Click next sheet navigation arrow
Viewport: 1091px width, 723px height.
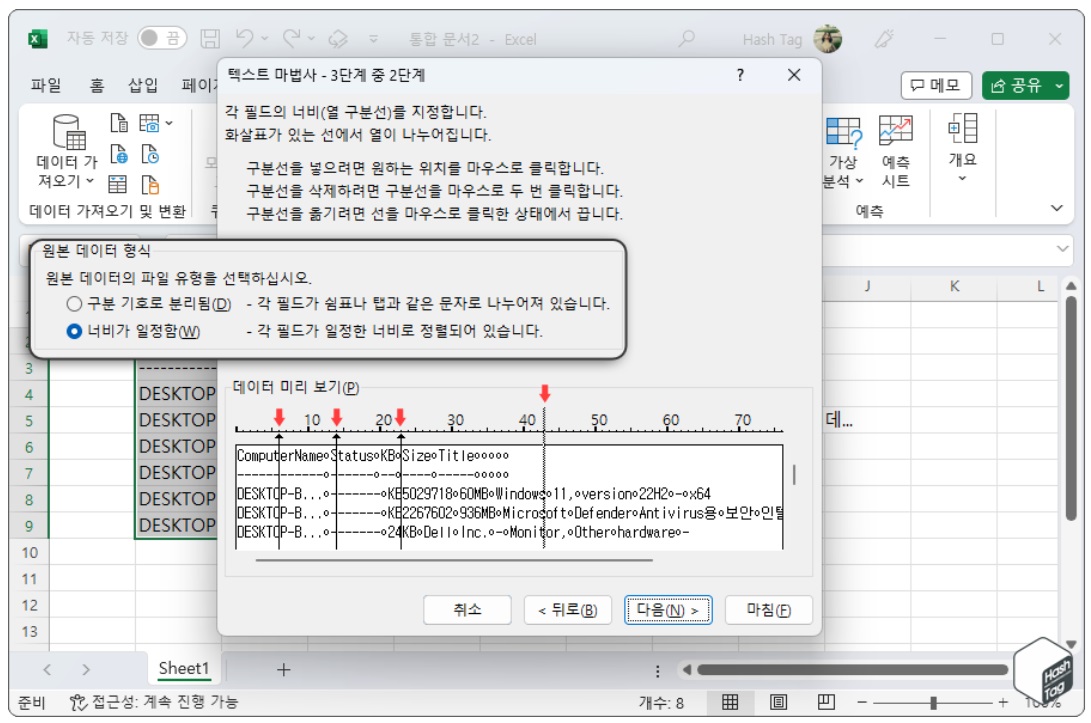(86, 669)
